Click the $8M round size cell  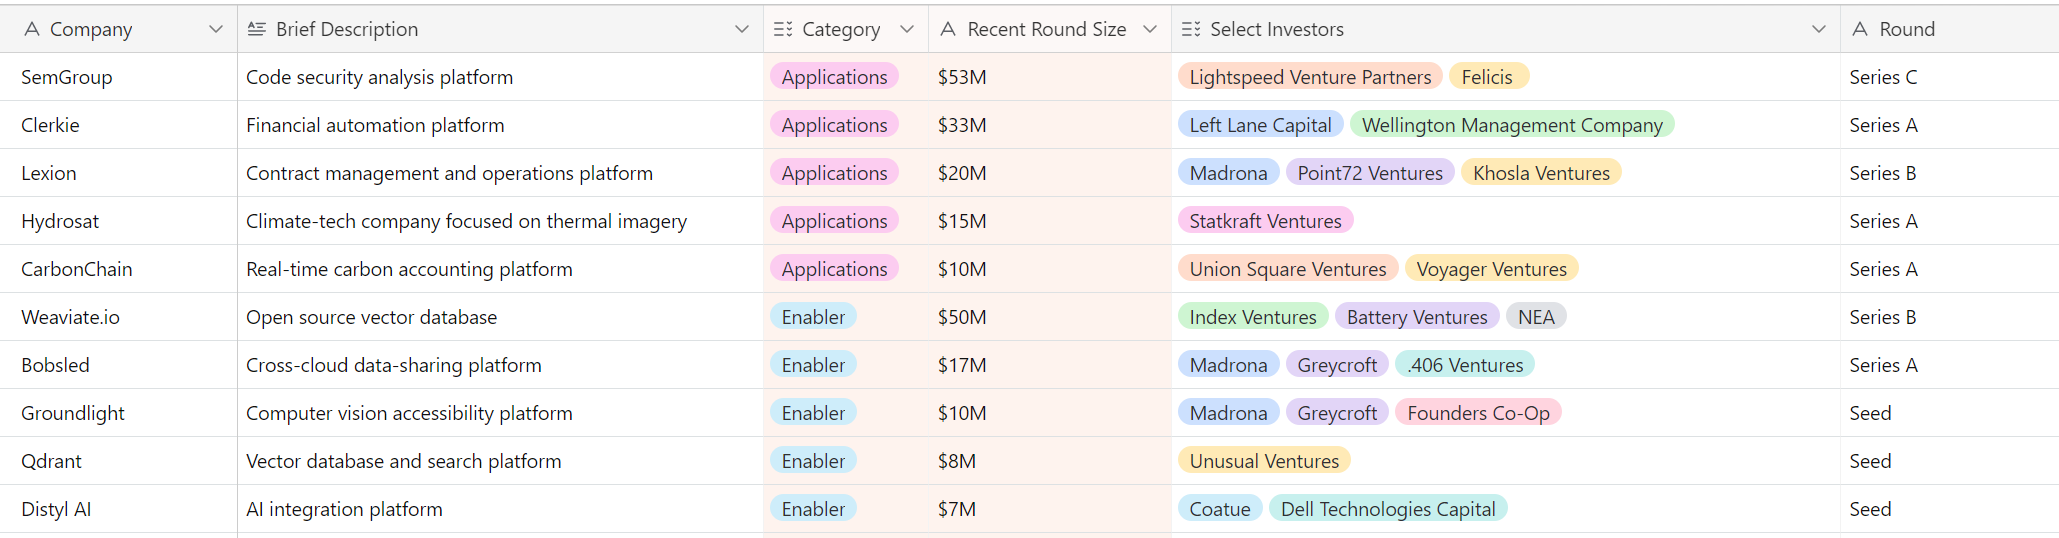pos(1050,461)
